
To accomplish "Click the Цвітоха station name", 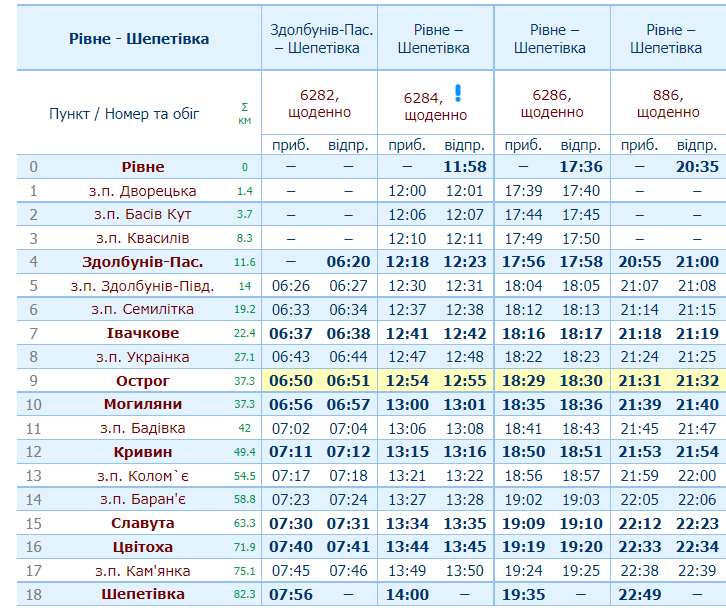I will [x=143, y=547].
